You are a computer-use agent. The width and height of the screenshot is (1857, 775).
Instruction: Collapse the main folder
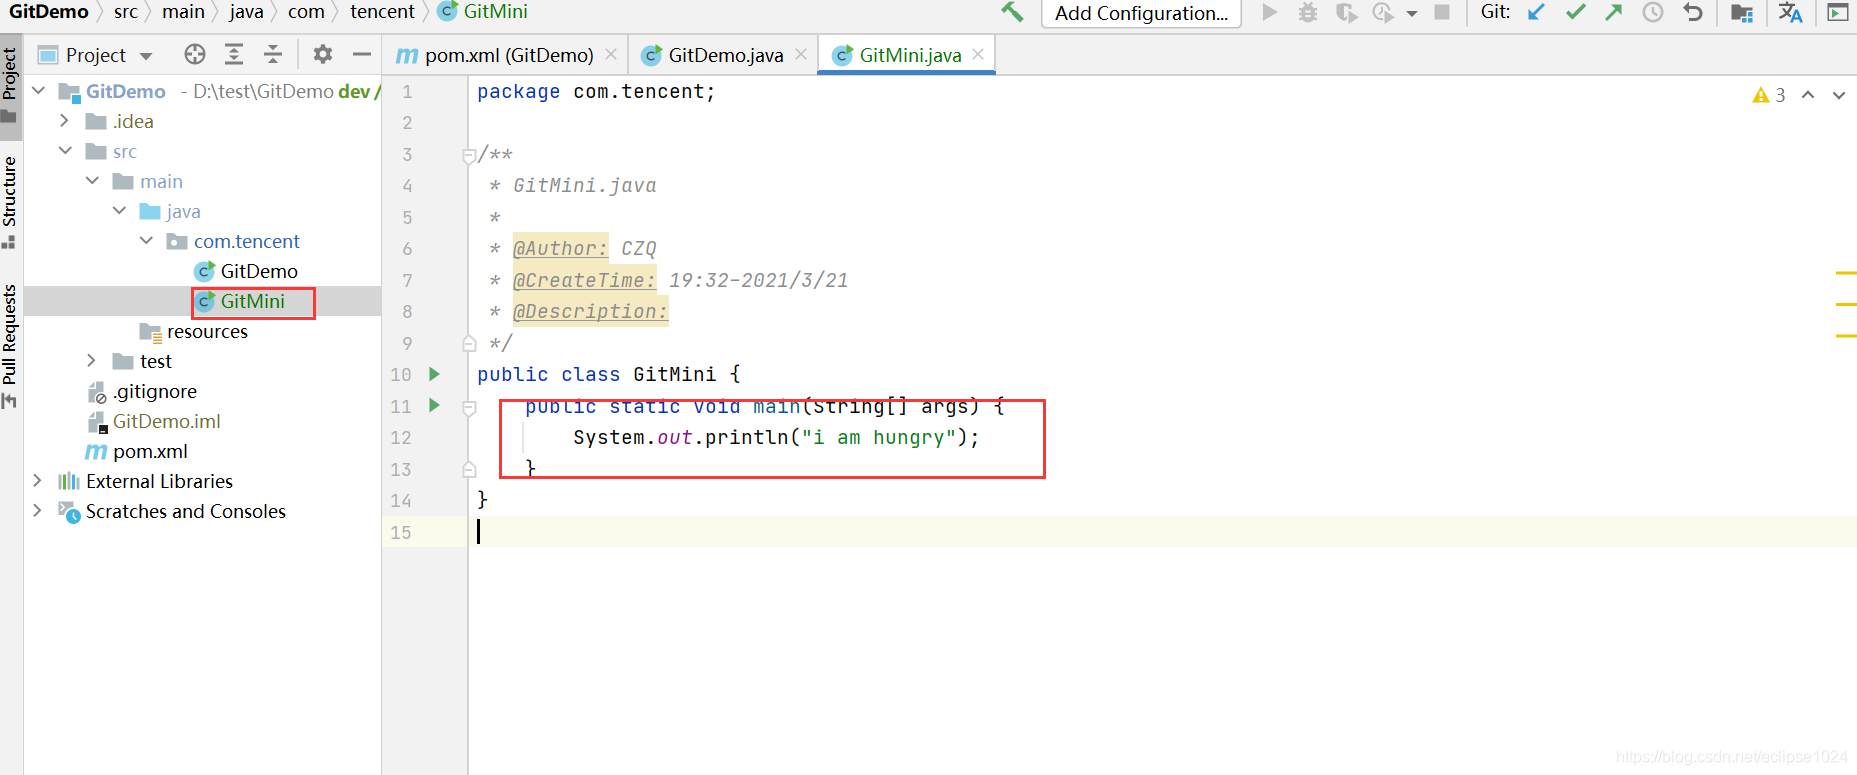click(x=92, y=181)
